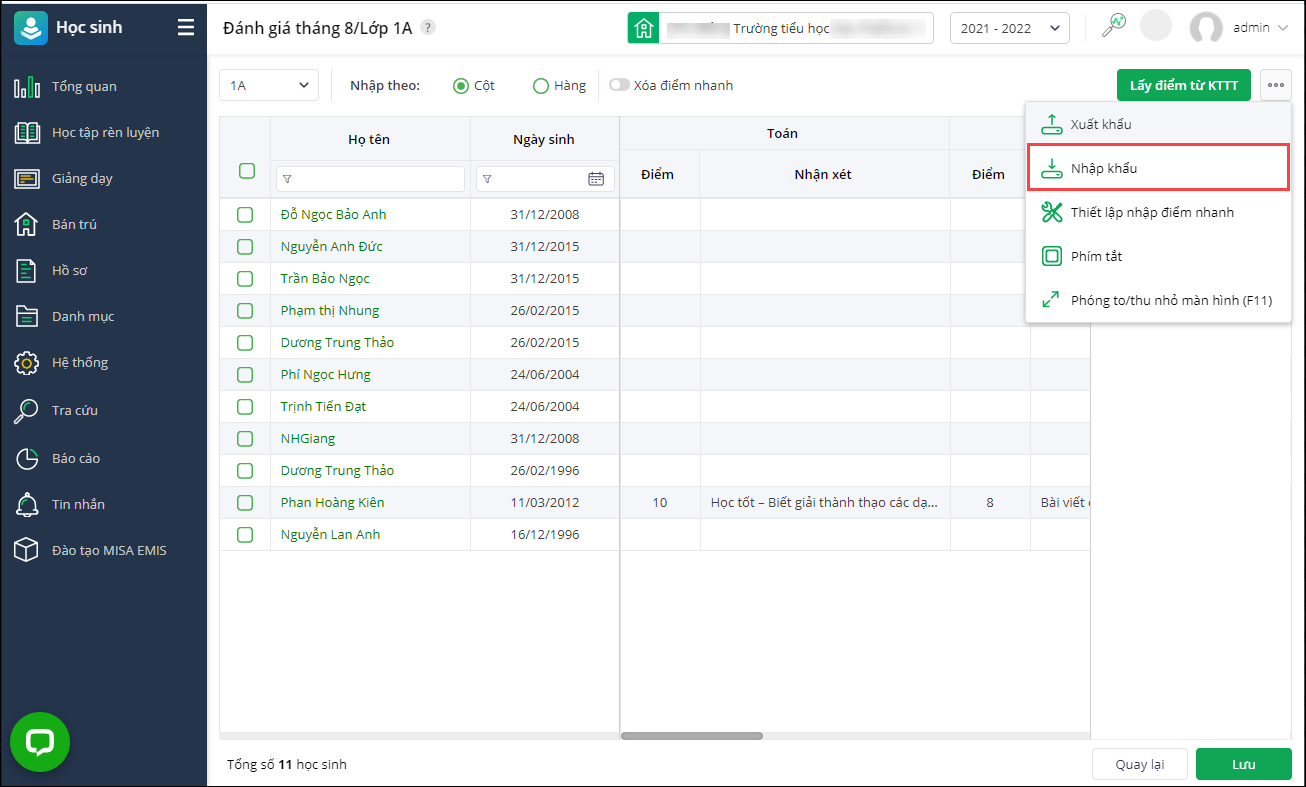Viewport: 1306px width, 787px height.
Task: Go to Bán trú house icon
Action: click(27, 225)
